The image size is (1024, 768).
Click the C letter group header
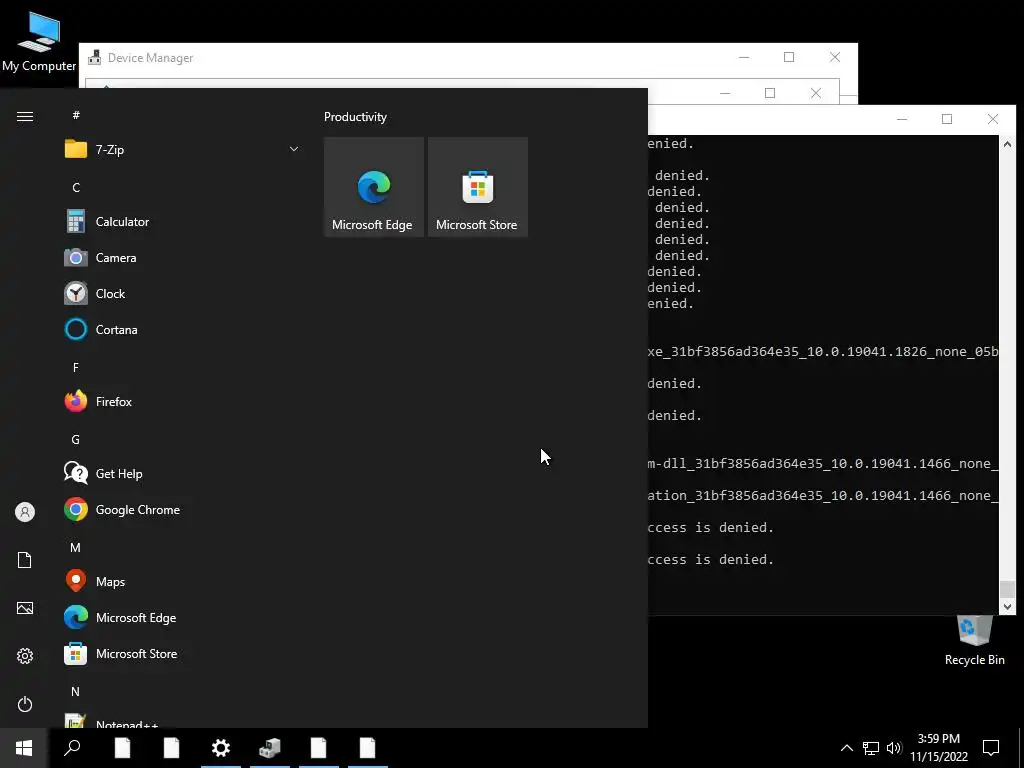pos(76,187)
